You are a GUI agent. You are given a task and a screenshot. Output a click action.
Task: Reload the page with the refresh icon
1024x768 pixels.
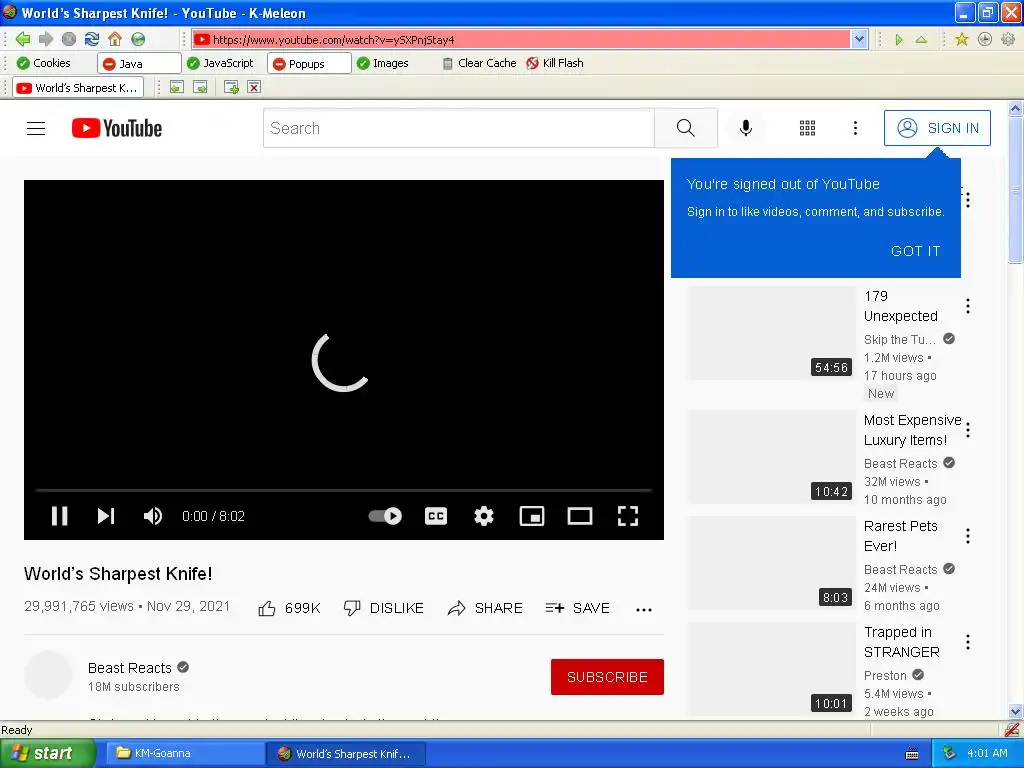click(x=91, y=39)
